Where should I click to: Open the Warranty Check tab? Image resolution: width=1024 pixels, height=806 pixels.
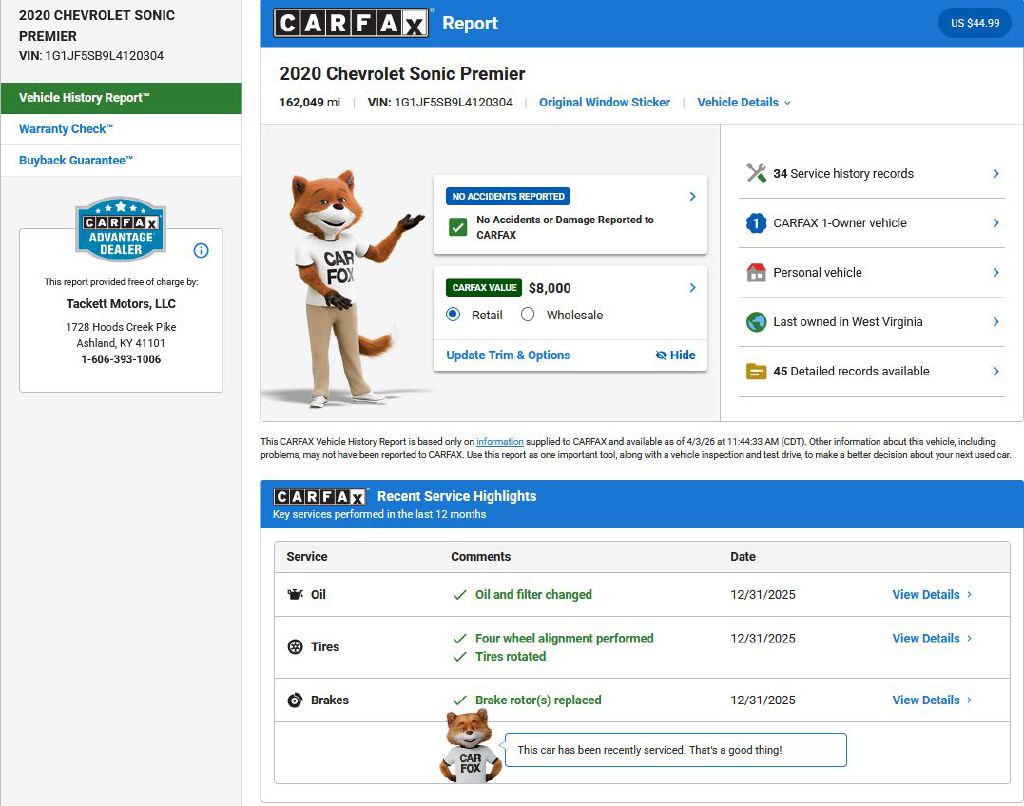(66, 129)
